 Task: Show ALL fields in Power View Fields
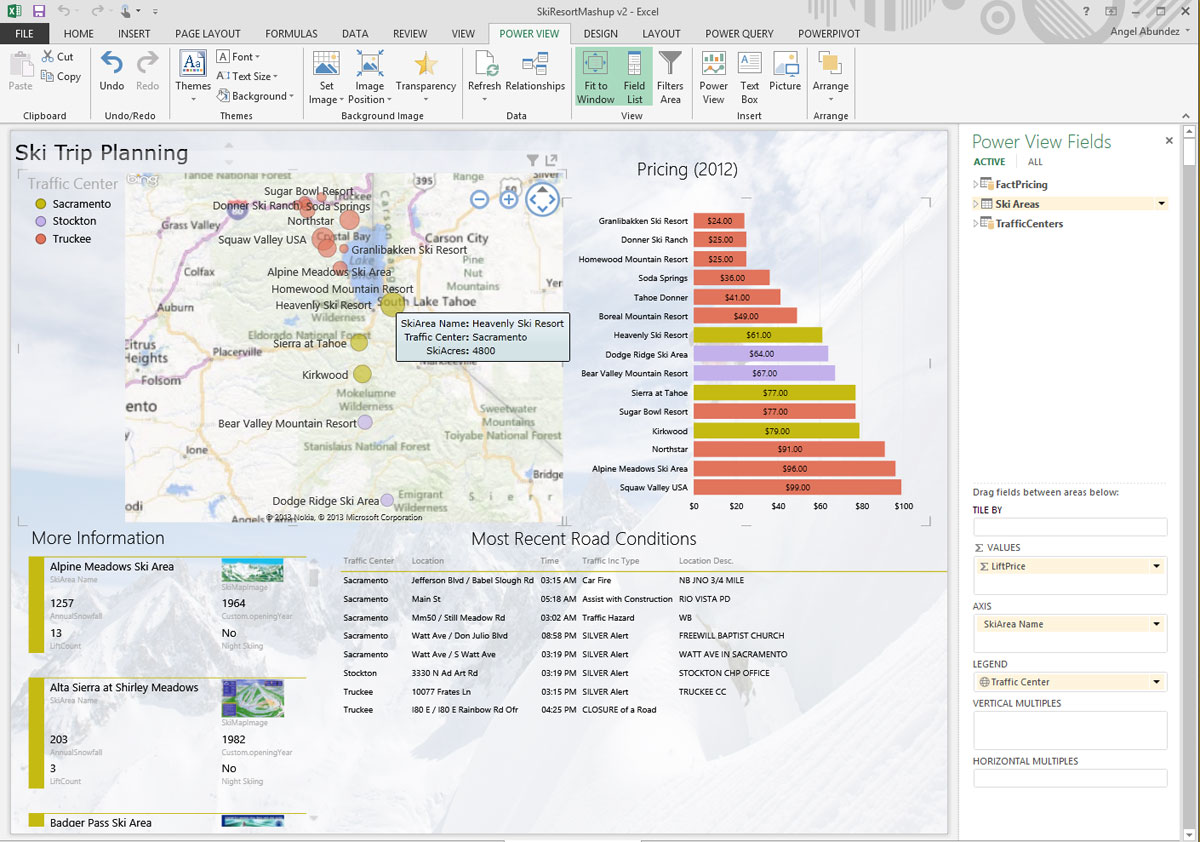[x=1035, y=162]
